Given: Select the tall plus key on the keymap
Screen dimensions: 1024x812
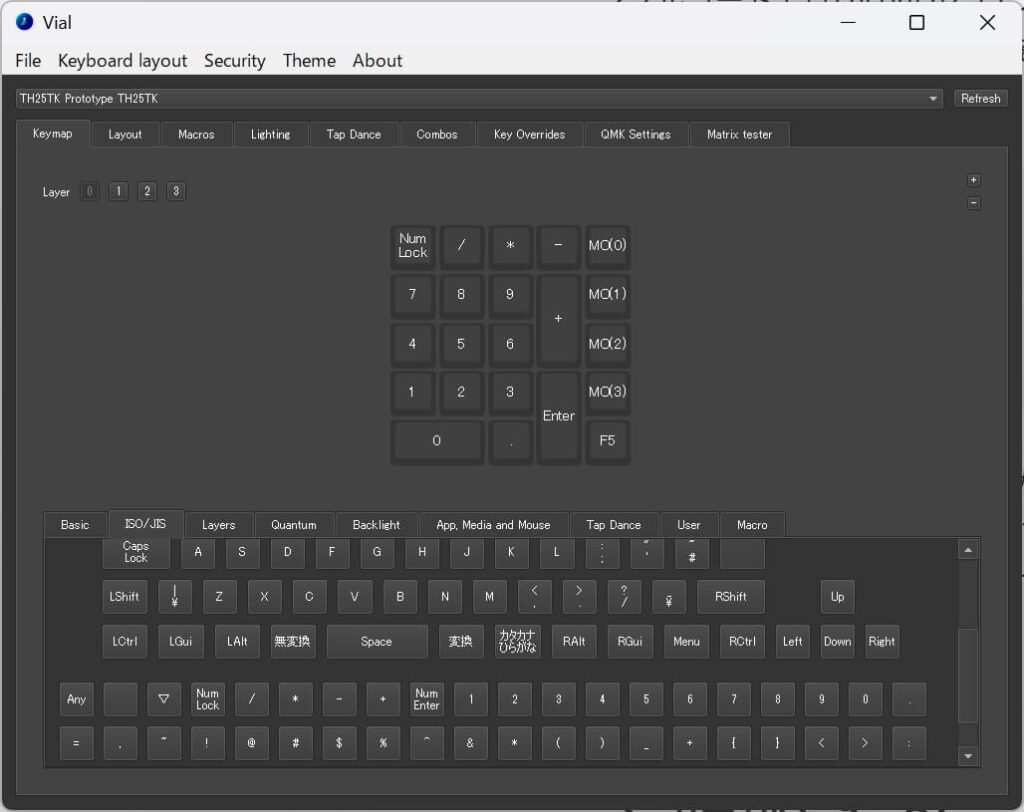Looking at the screenshot, I should pos(558,320).
